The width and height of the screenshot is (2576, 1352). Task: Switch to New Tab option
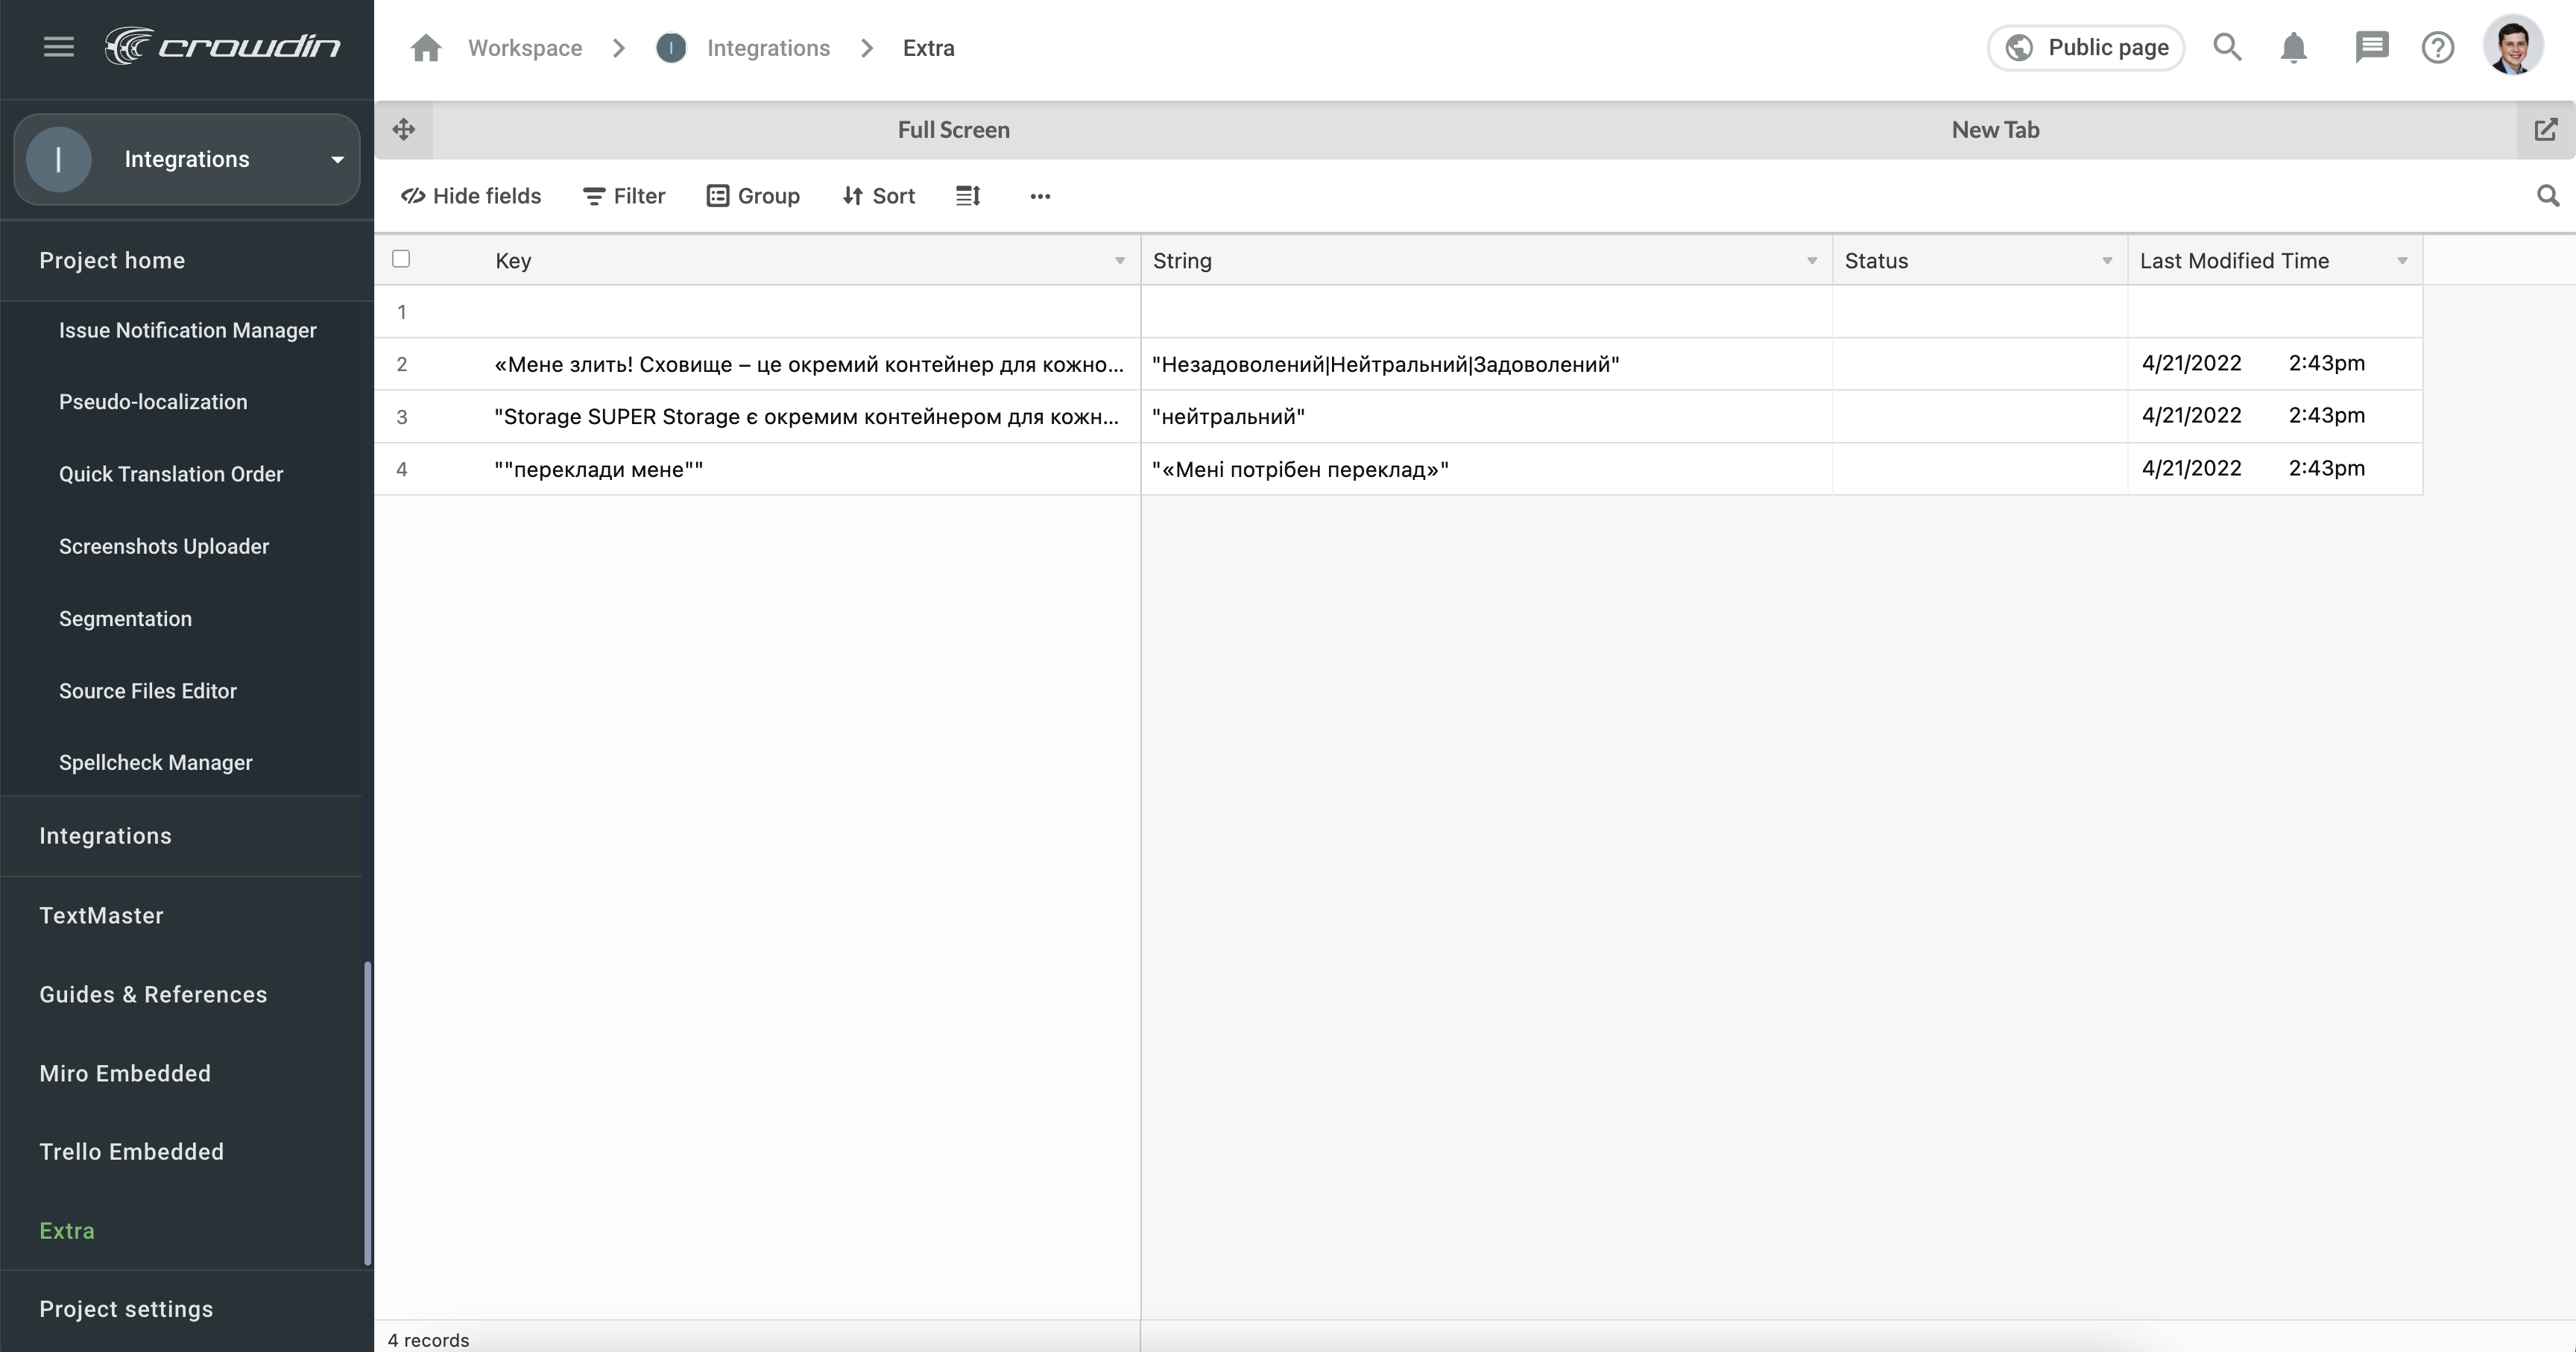point(1995,130)
